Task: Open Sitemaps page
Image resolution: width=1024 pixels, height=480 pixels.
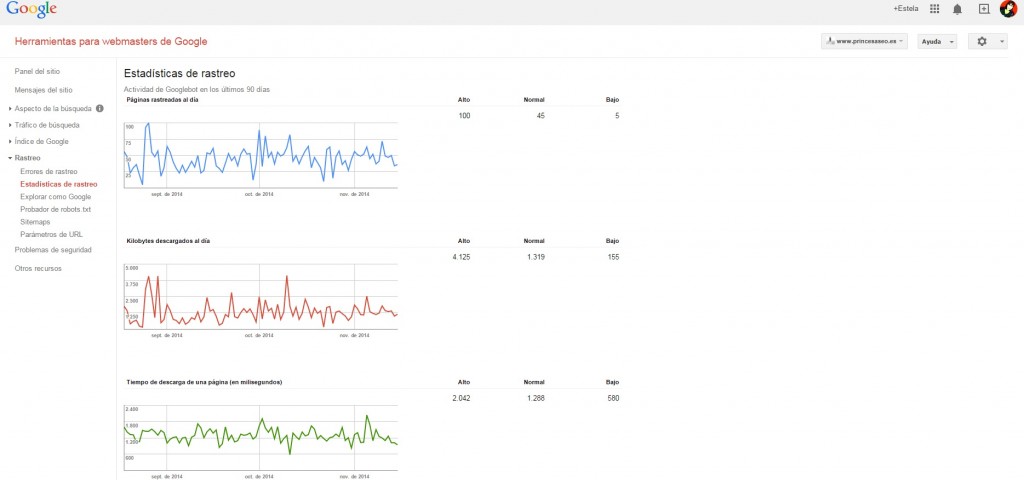Action: pos(35,222)
